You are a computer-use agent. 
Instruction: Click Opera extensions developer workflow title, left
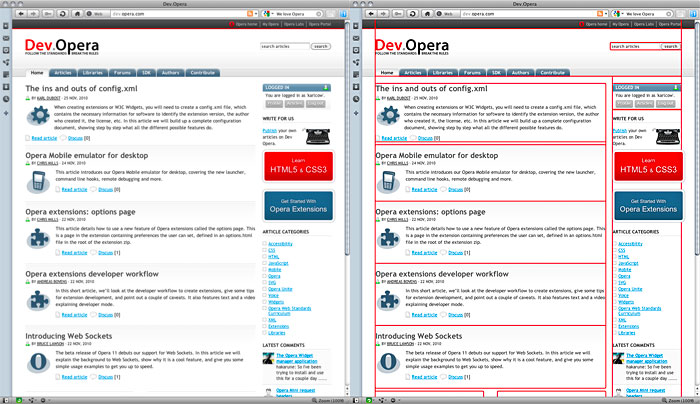coord(92,274)
